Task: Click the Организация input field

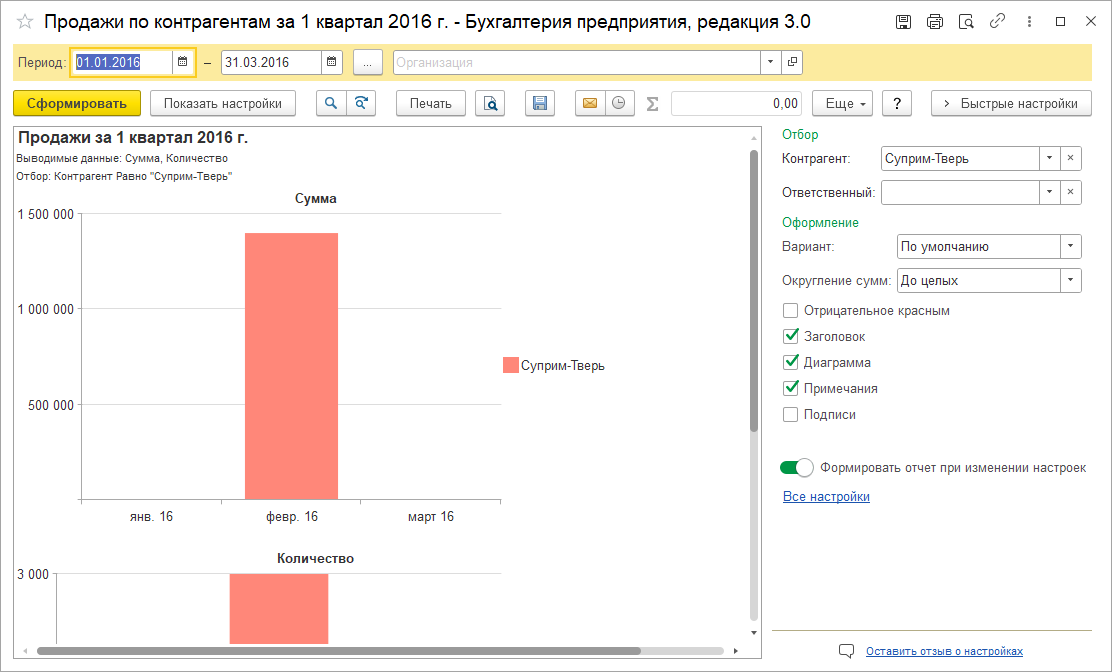Action: point(577,62)
